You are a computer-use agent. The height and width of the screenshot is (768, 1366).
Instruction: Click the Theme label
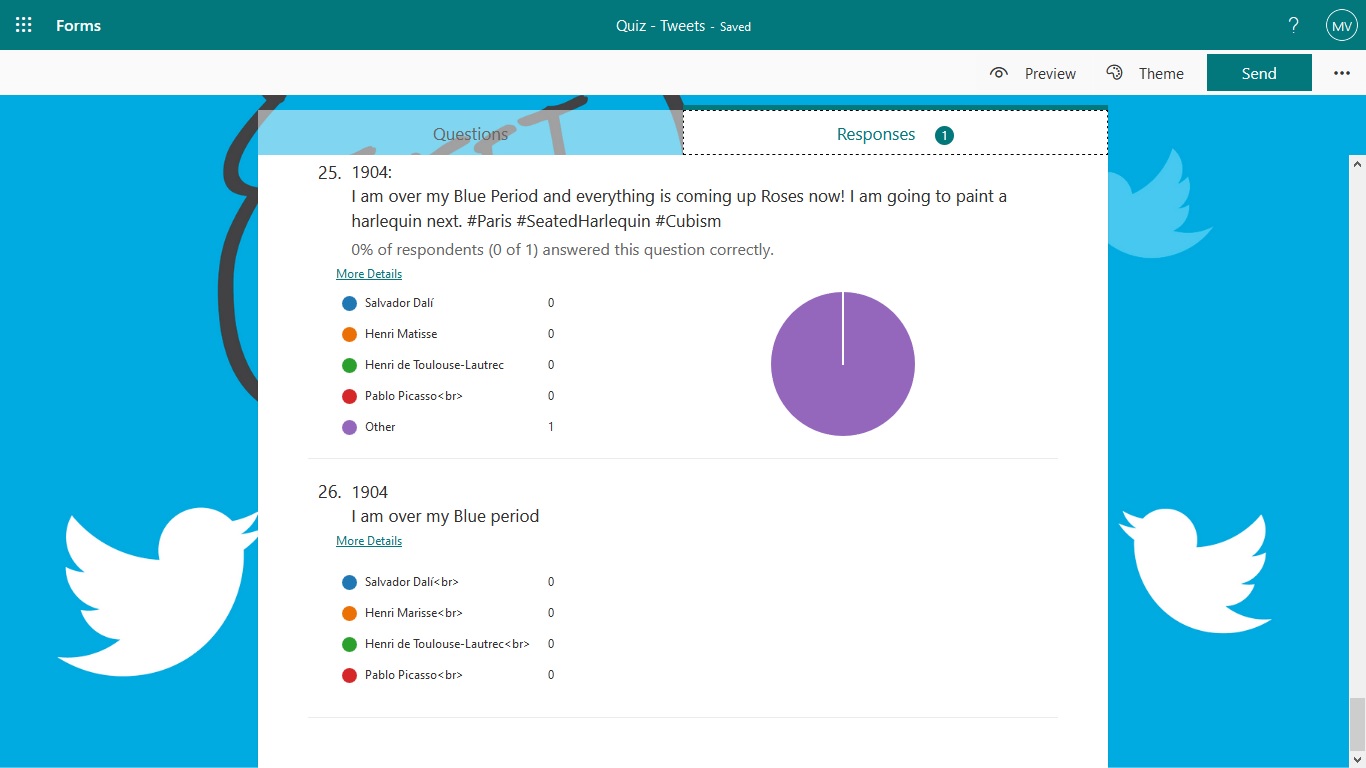1161,73
